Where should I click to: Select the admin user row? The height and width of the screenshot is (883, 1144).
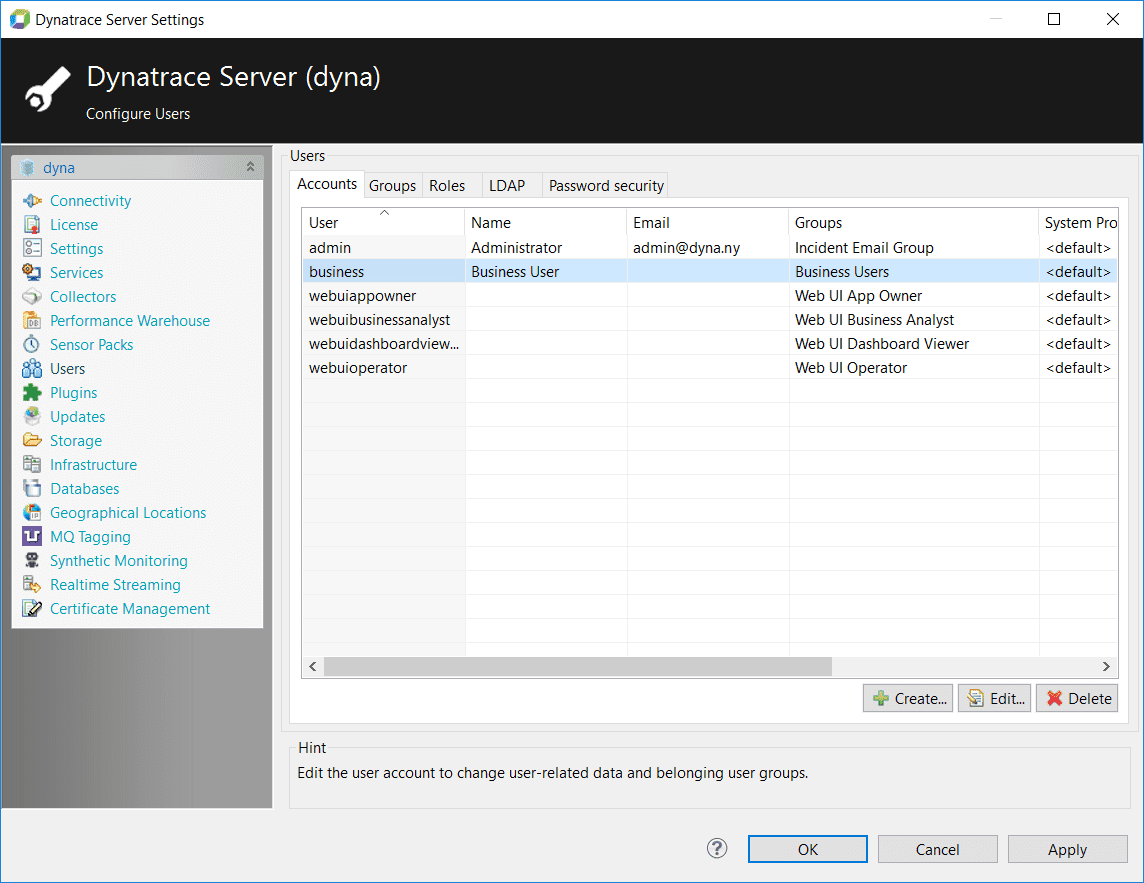pos(709,247)
